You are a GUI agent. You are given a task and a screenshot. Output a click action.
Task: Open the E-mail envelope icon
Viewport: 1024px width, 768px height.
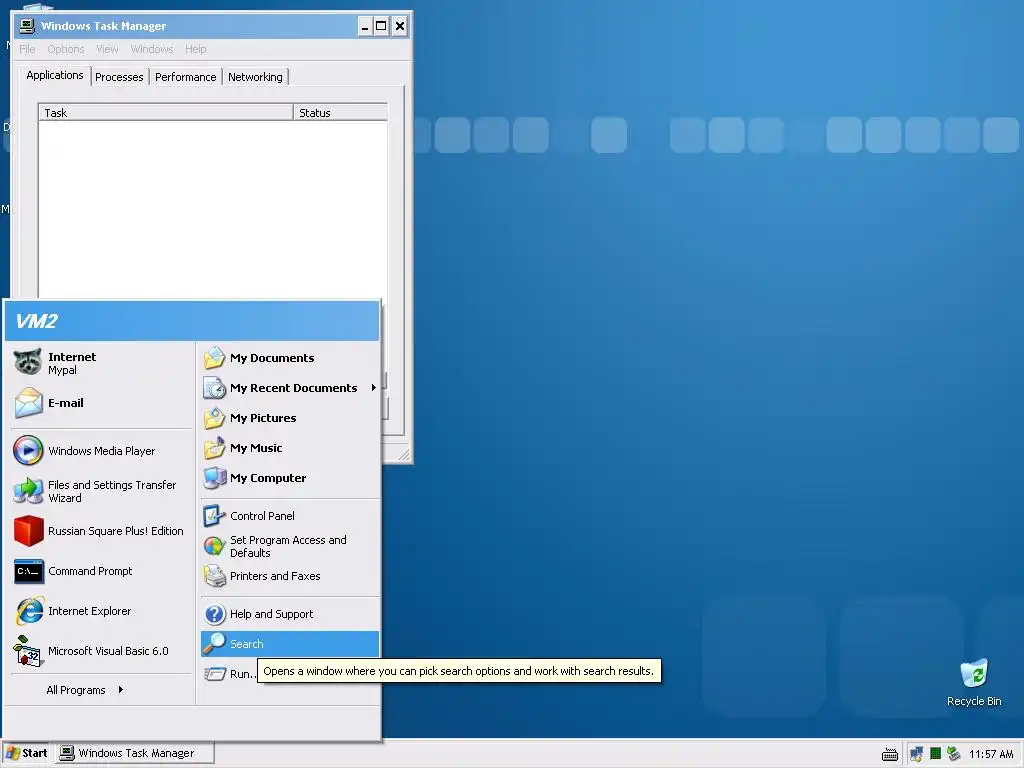(28, 402)
